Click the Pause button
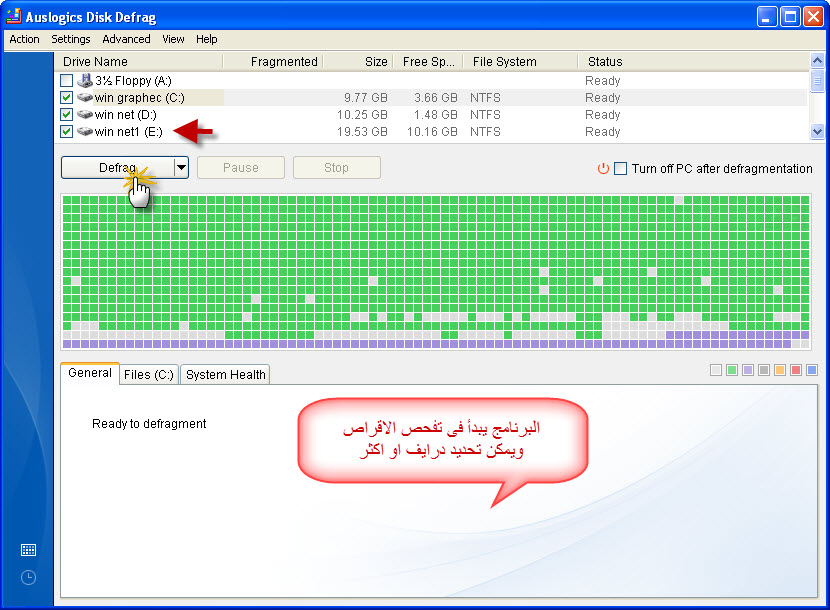 coord(241,167)
